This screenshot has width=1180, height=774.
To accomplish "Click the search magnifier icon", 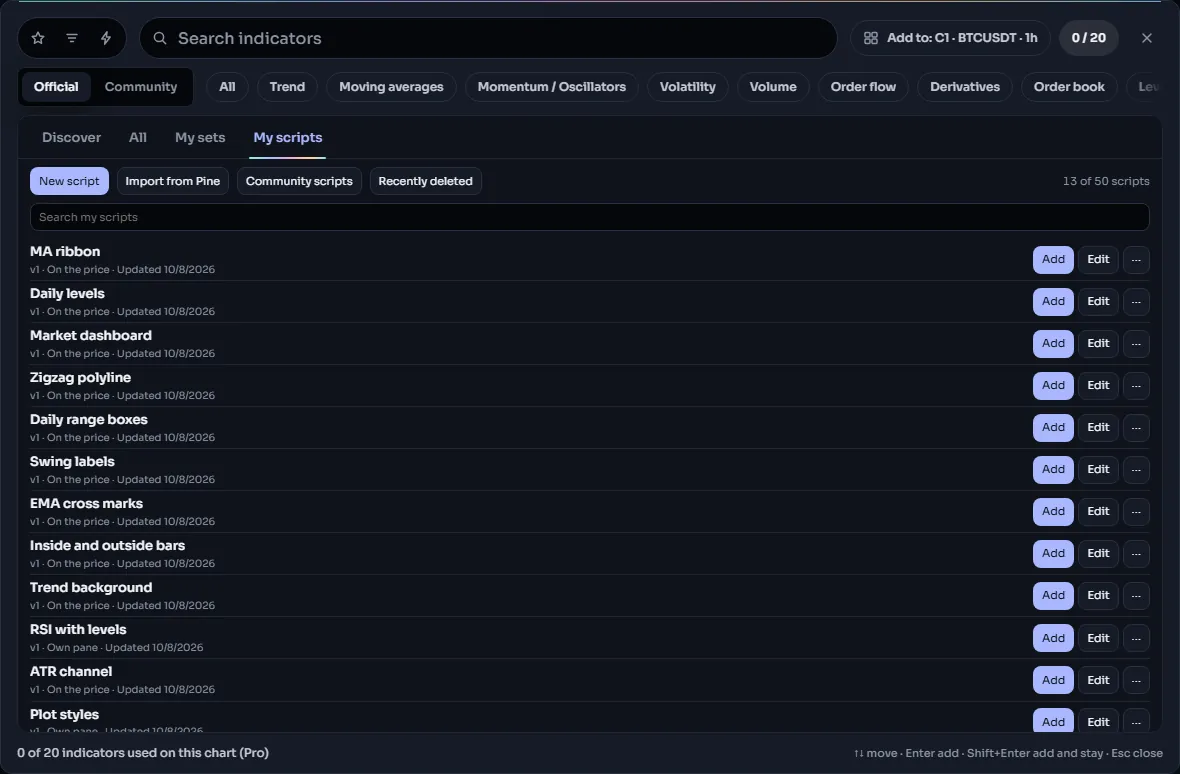I will point(160,38).
